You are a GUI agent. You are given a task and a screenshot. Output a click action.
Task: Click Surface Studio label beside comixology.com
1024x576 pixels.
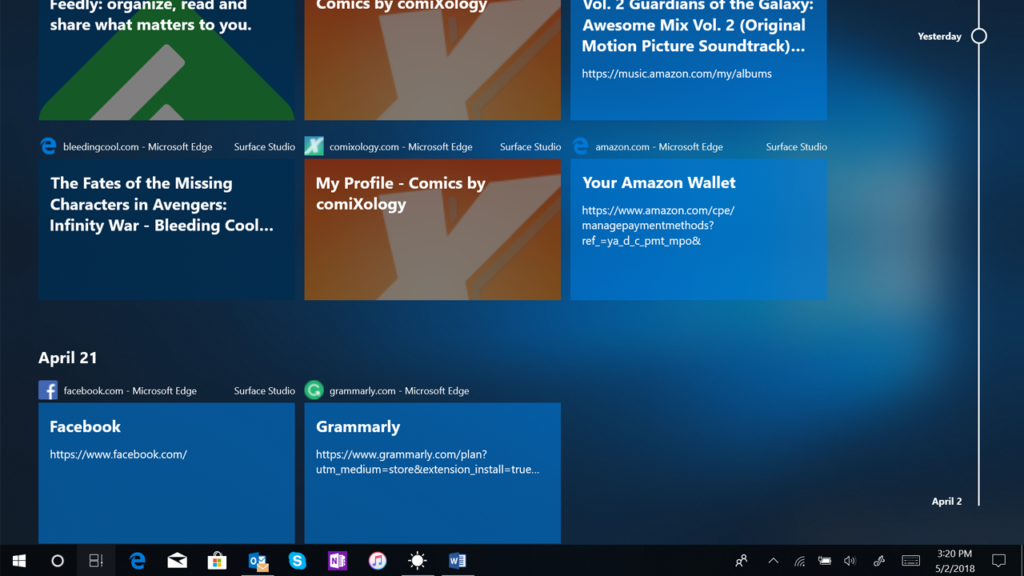[530, 147]
